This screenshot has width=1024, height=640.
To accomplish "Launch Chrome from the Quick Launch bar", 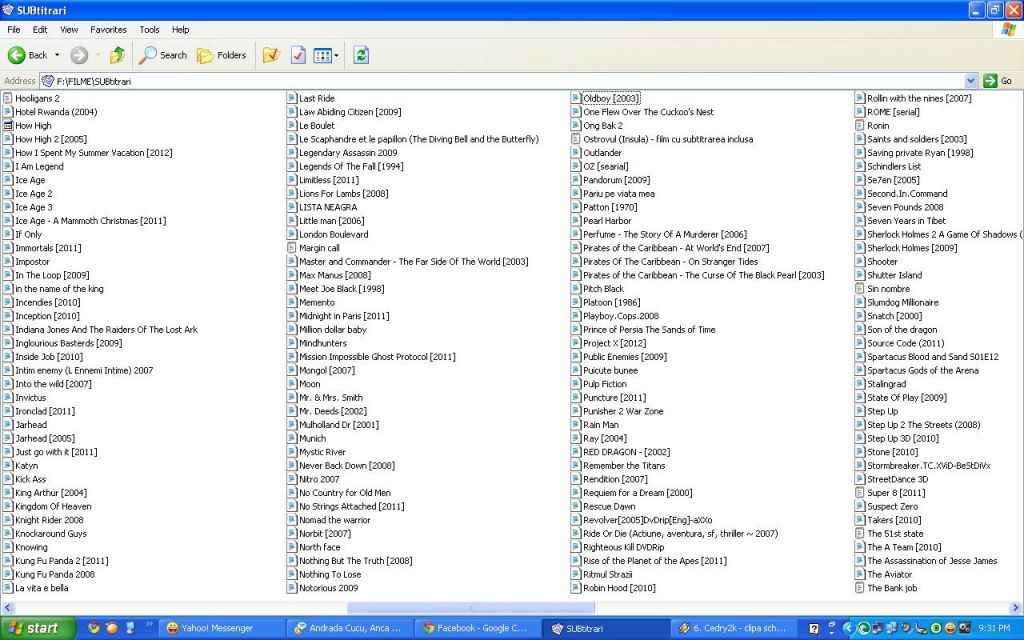I will tap(93, 628).
